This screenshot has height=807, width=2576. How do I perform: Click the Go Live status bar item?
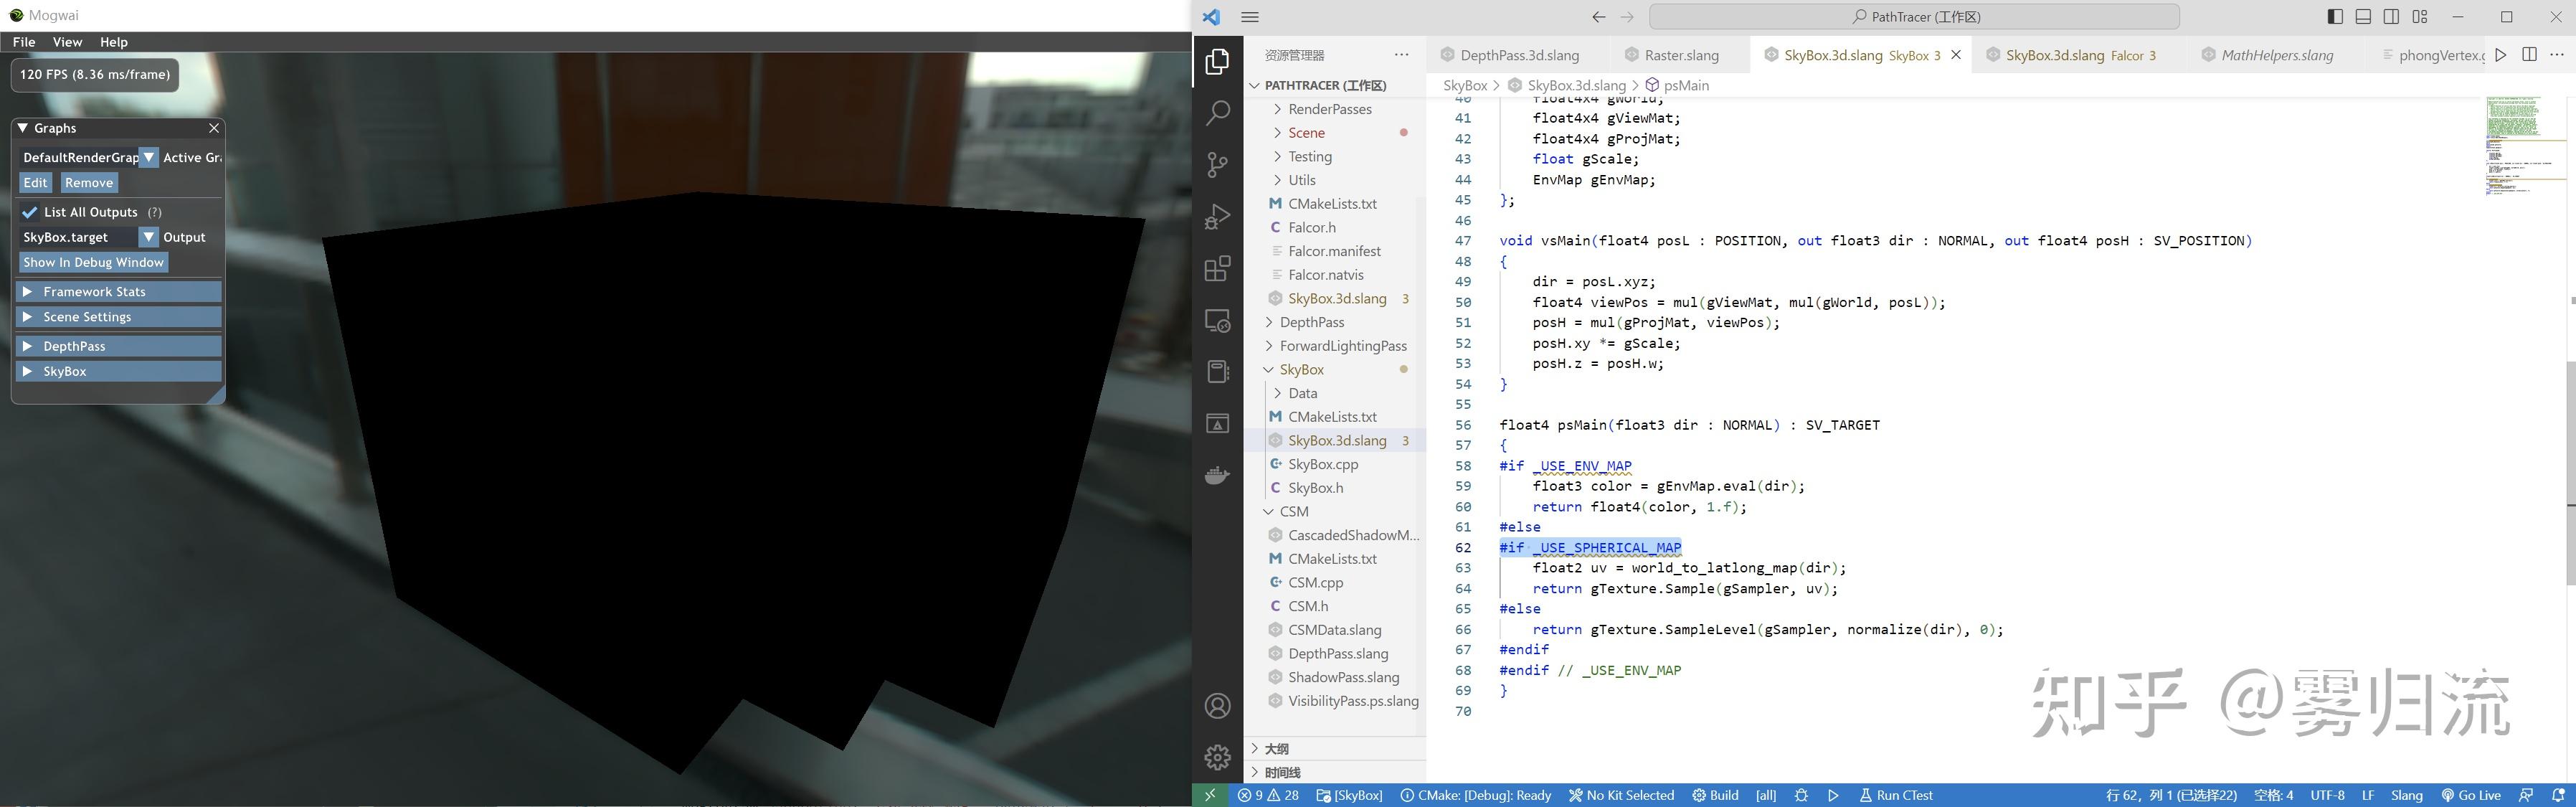[2471, 795]
